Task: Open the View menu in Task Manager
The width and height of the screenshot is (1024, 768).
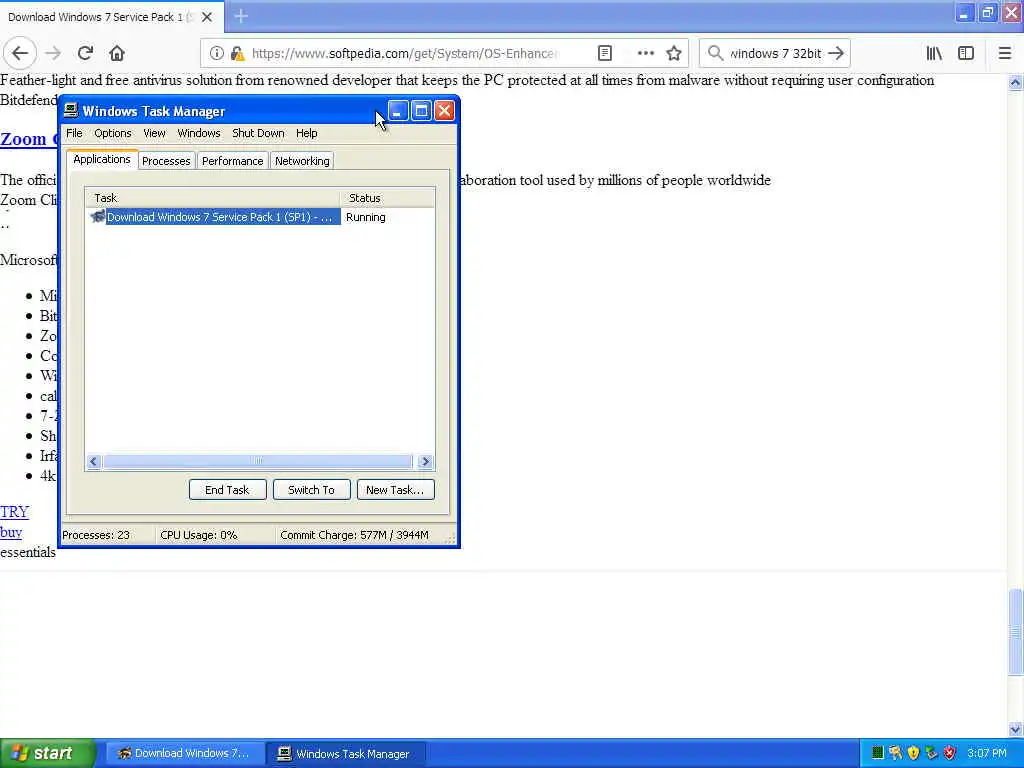Action: (154, 133)
